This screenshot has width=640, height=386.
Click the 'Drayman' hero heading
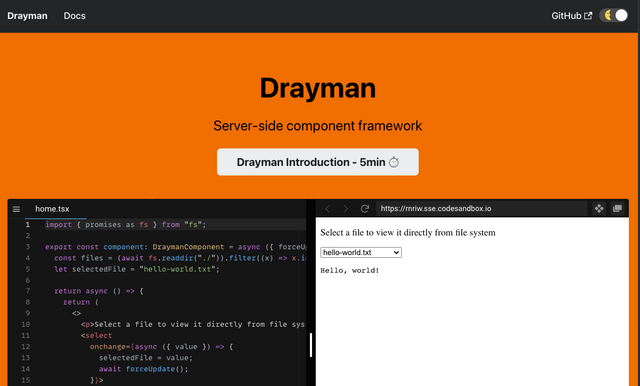[x=318, y=88]
